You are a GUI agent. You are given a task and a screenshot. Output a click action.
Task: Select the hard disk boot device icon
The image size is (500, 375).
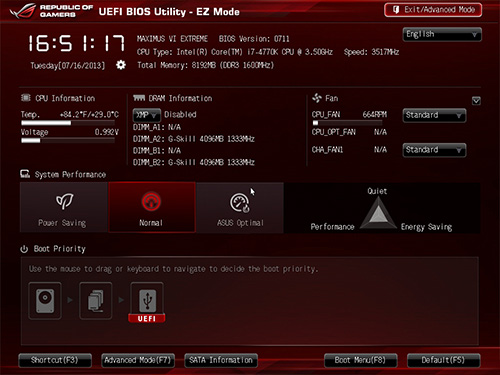coord(45,301)
